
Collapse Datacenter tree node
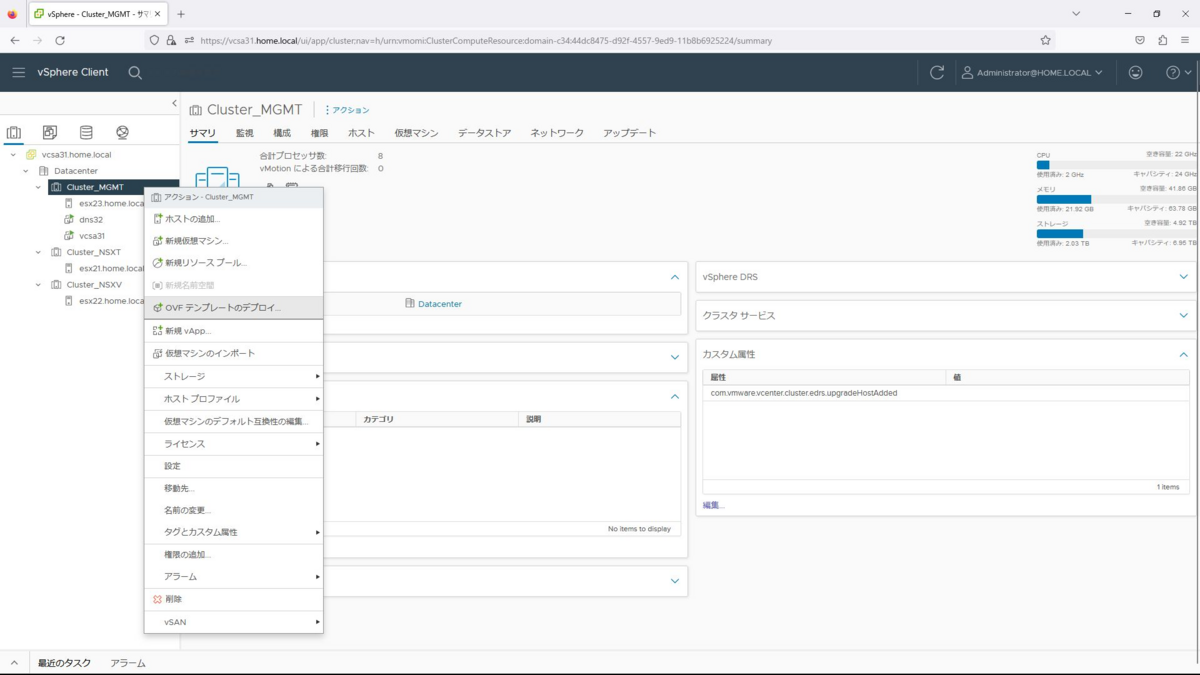click(26, 171)
